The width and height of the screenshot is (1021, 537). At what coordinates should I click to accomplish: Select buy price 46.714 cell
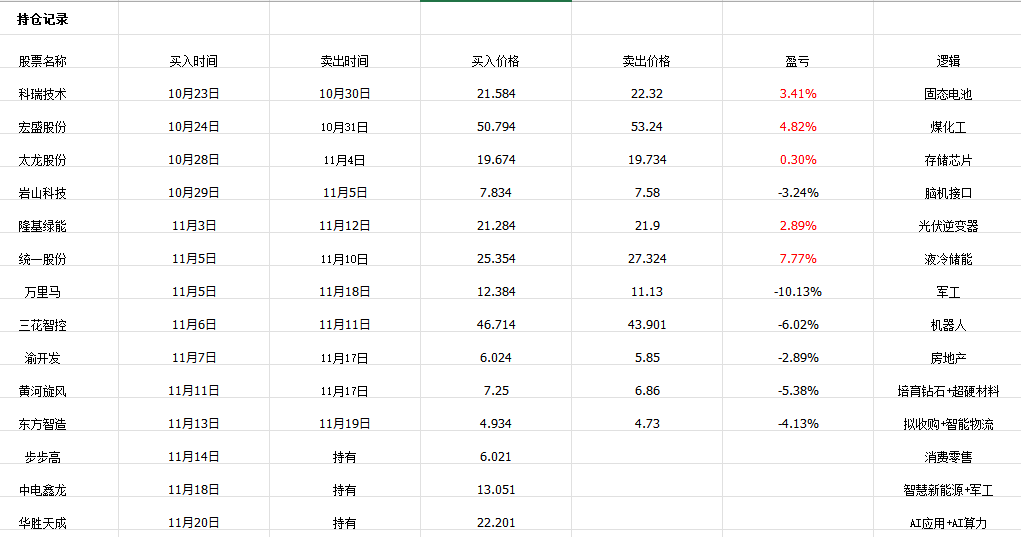click(496, 325)
